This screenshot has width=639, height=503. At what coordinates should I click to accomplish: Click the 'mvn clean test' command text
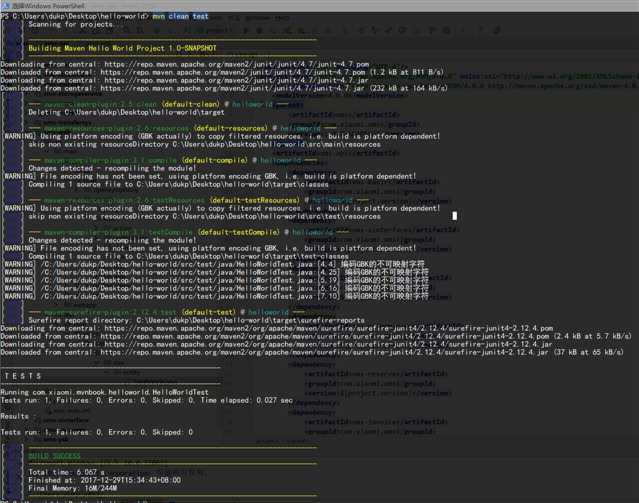tap(181, 16)
